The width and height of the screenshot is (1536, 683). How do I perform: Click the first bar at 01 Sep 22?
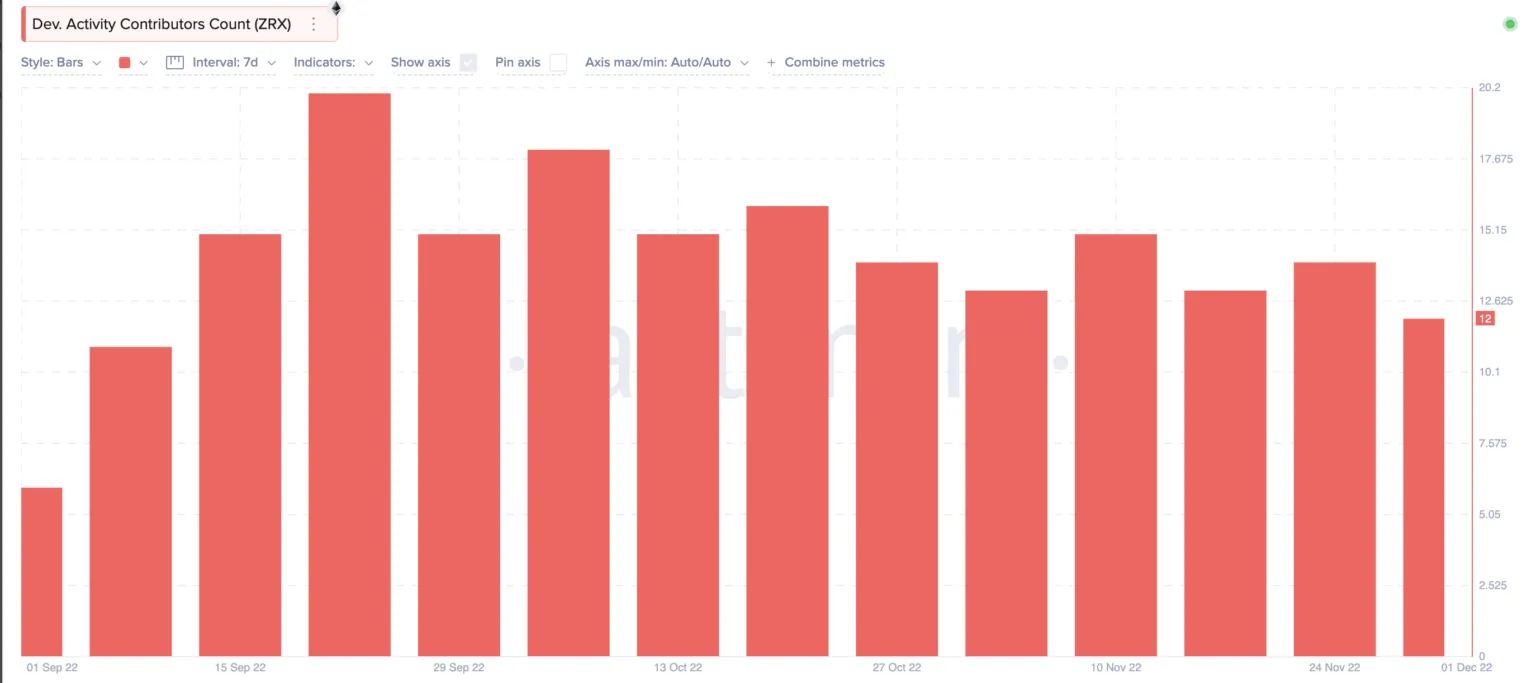(x=41, y=572)
